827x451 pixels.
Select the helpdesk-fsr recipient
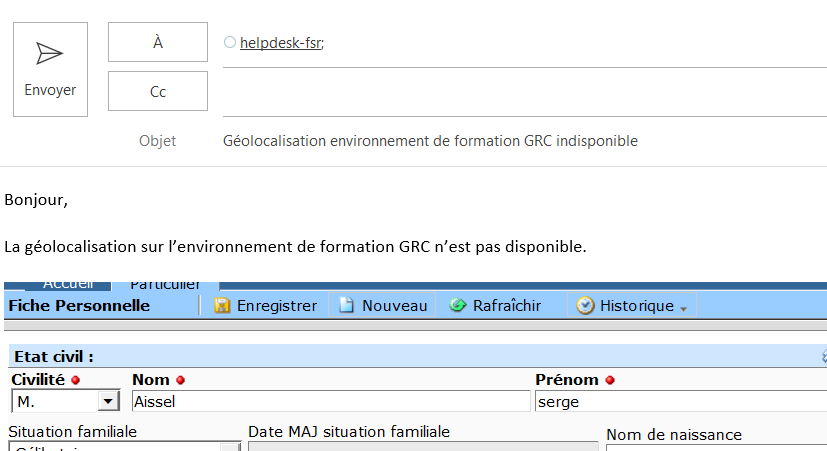[x=281, y=43]
